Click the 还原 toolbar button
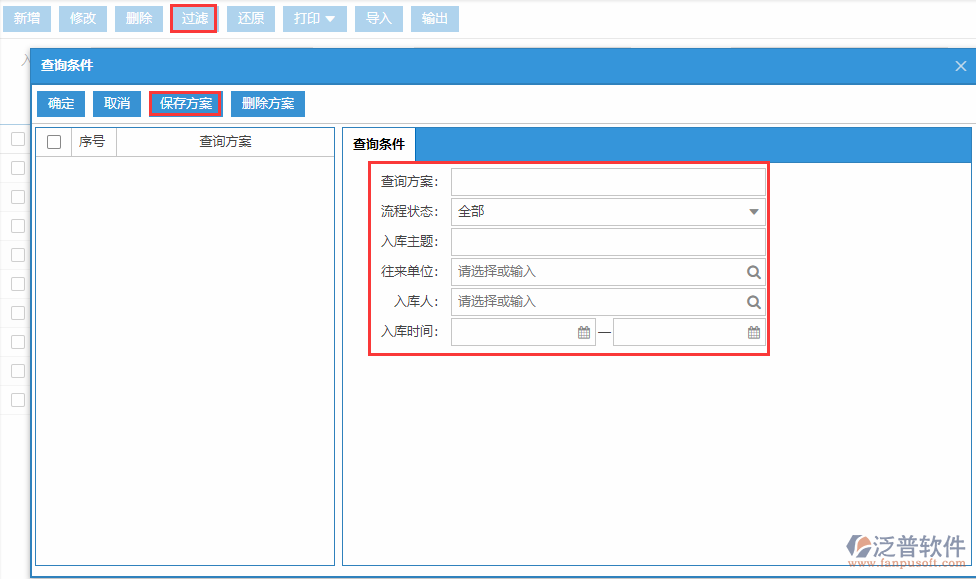Screen dimensions: 976x579 250,18
